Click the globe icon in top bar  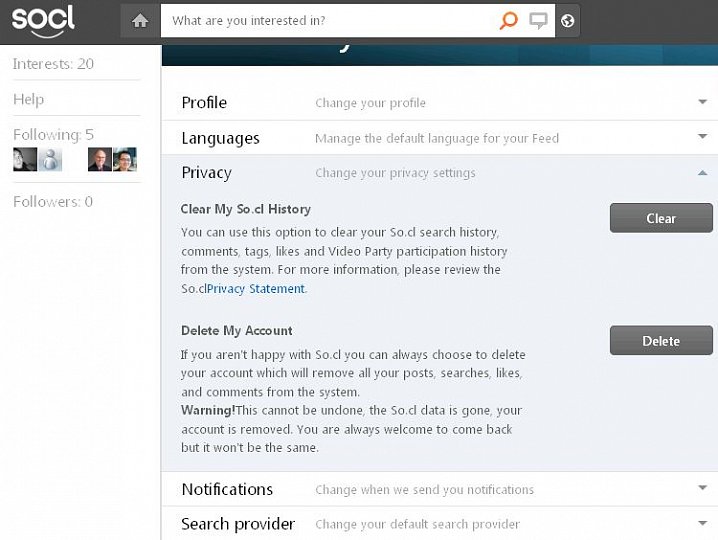(x=568, y=20)
